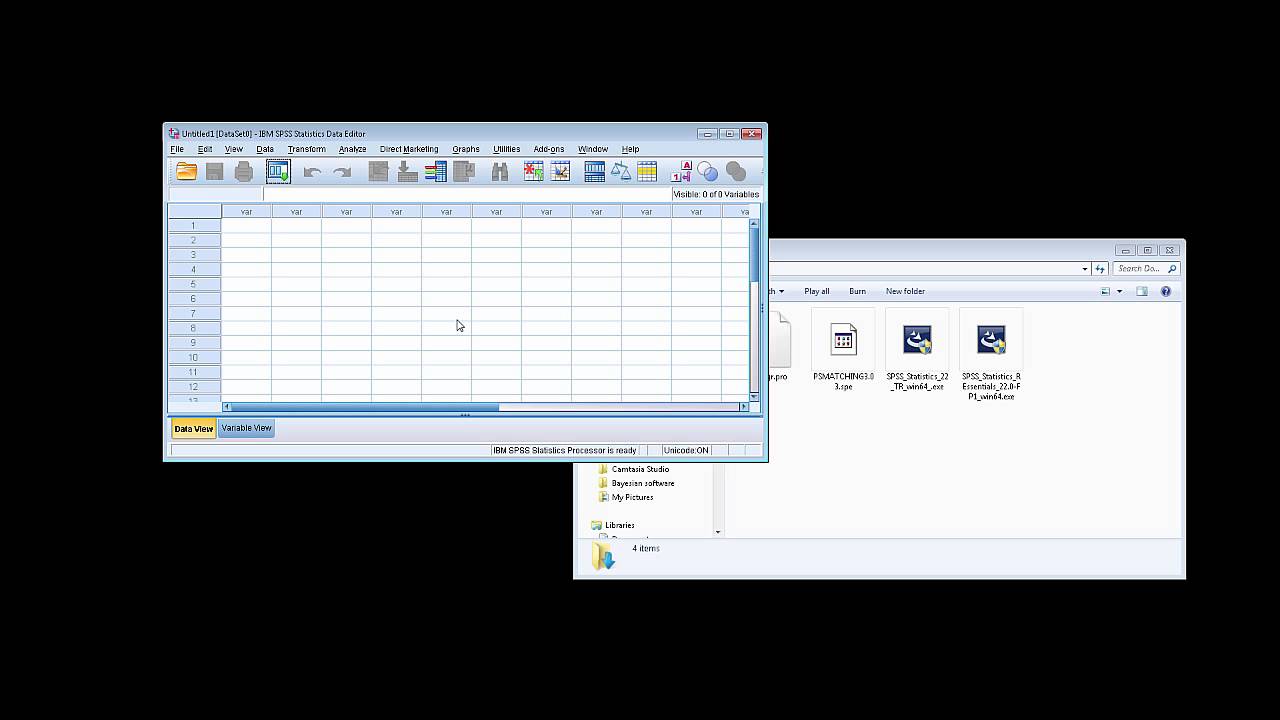Open the Help menu in SPSS

(x=630, y=149)
